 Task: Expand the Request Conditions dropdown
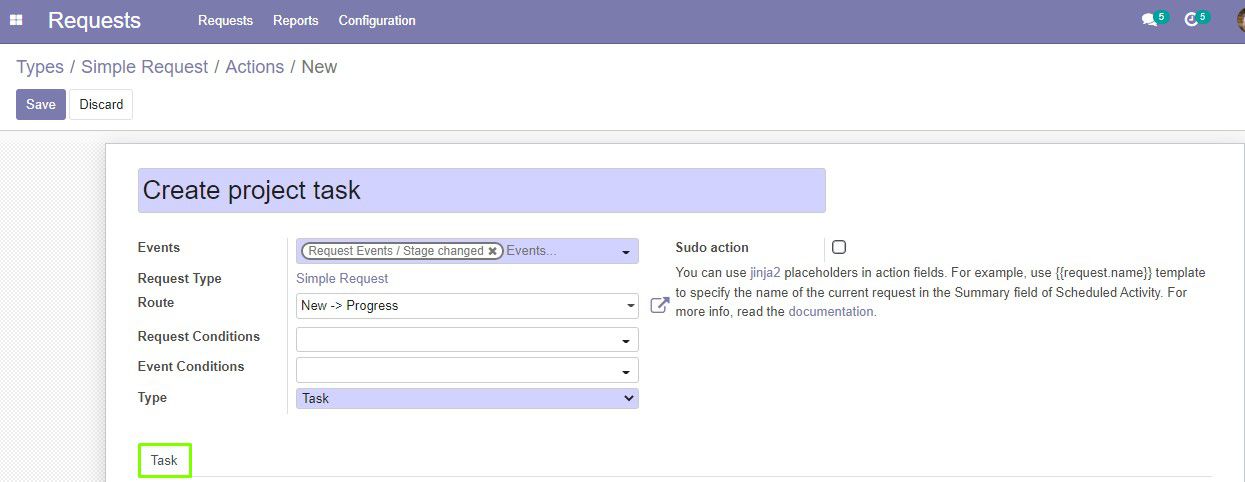pyautogui.click(x=467, y=340)
